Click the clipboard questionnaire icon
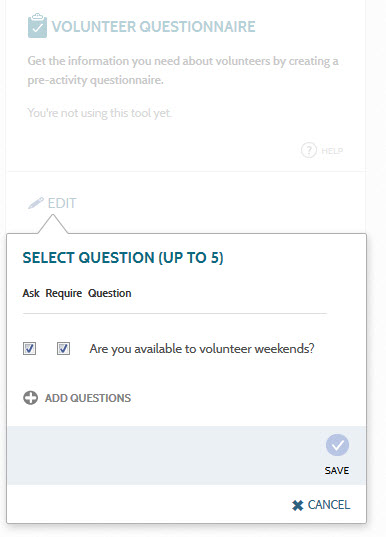 point(37,26)
